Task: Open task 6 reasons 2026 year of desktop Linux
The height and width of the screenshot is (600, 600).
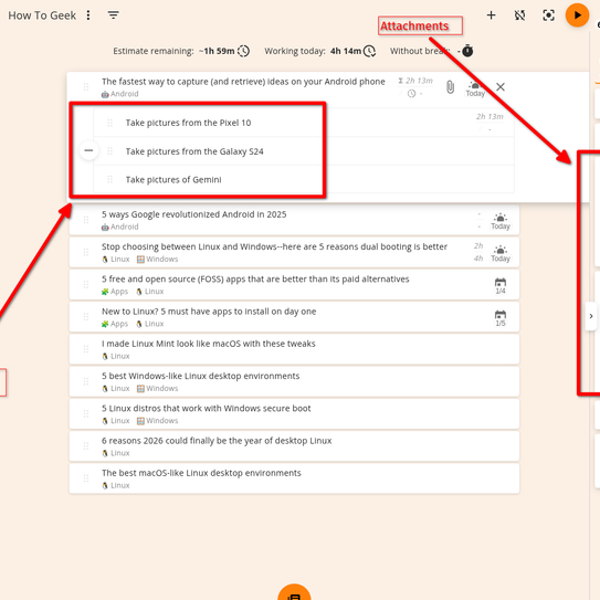Action: [x=216, y=441]
